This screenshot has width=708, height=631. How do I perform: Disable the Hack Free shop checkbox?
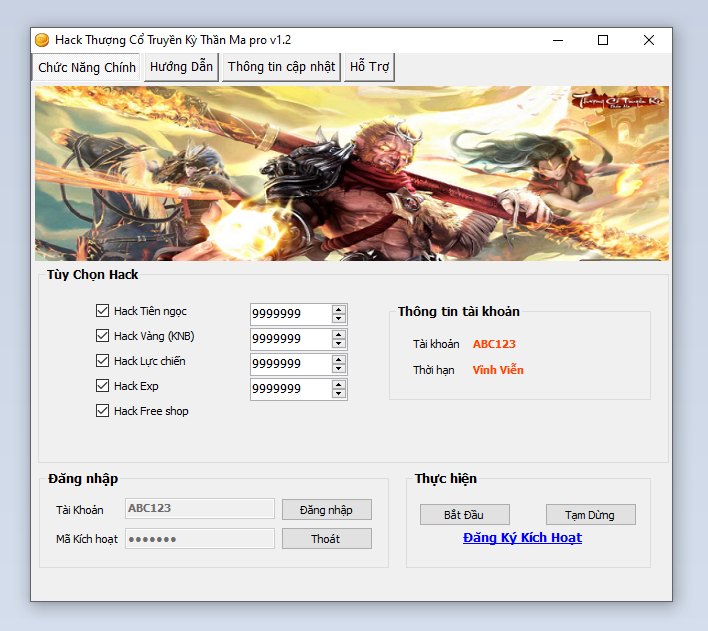click(102, 411)
